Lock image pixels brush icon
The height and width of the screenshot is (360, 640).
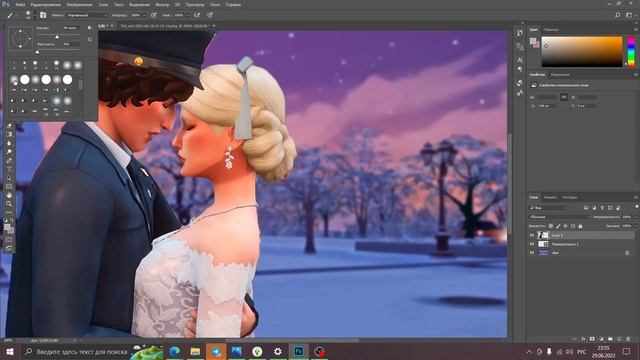(558, 226)
